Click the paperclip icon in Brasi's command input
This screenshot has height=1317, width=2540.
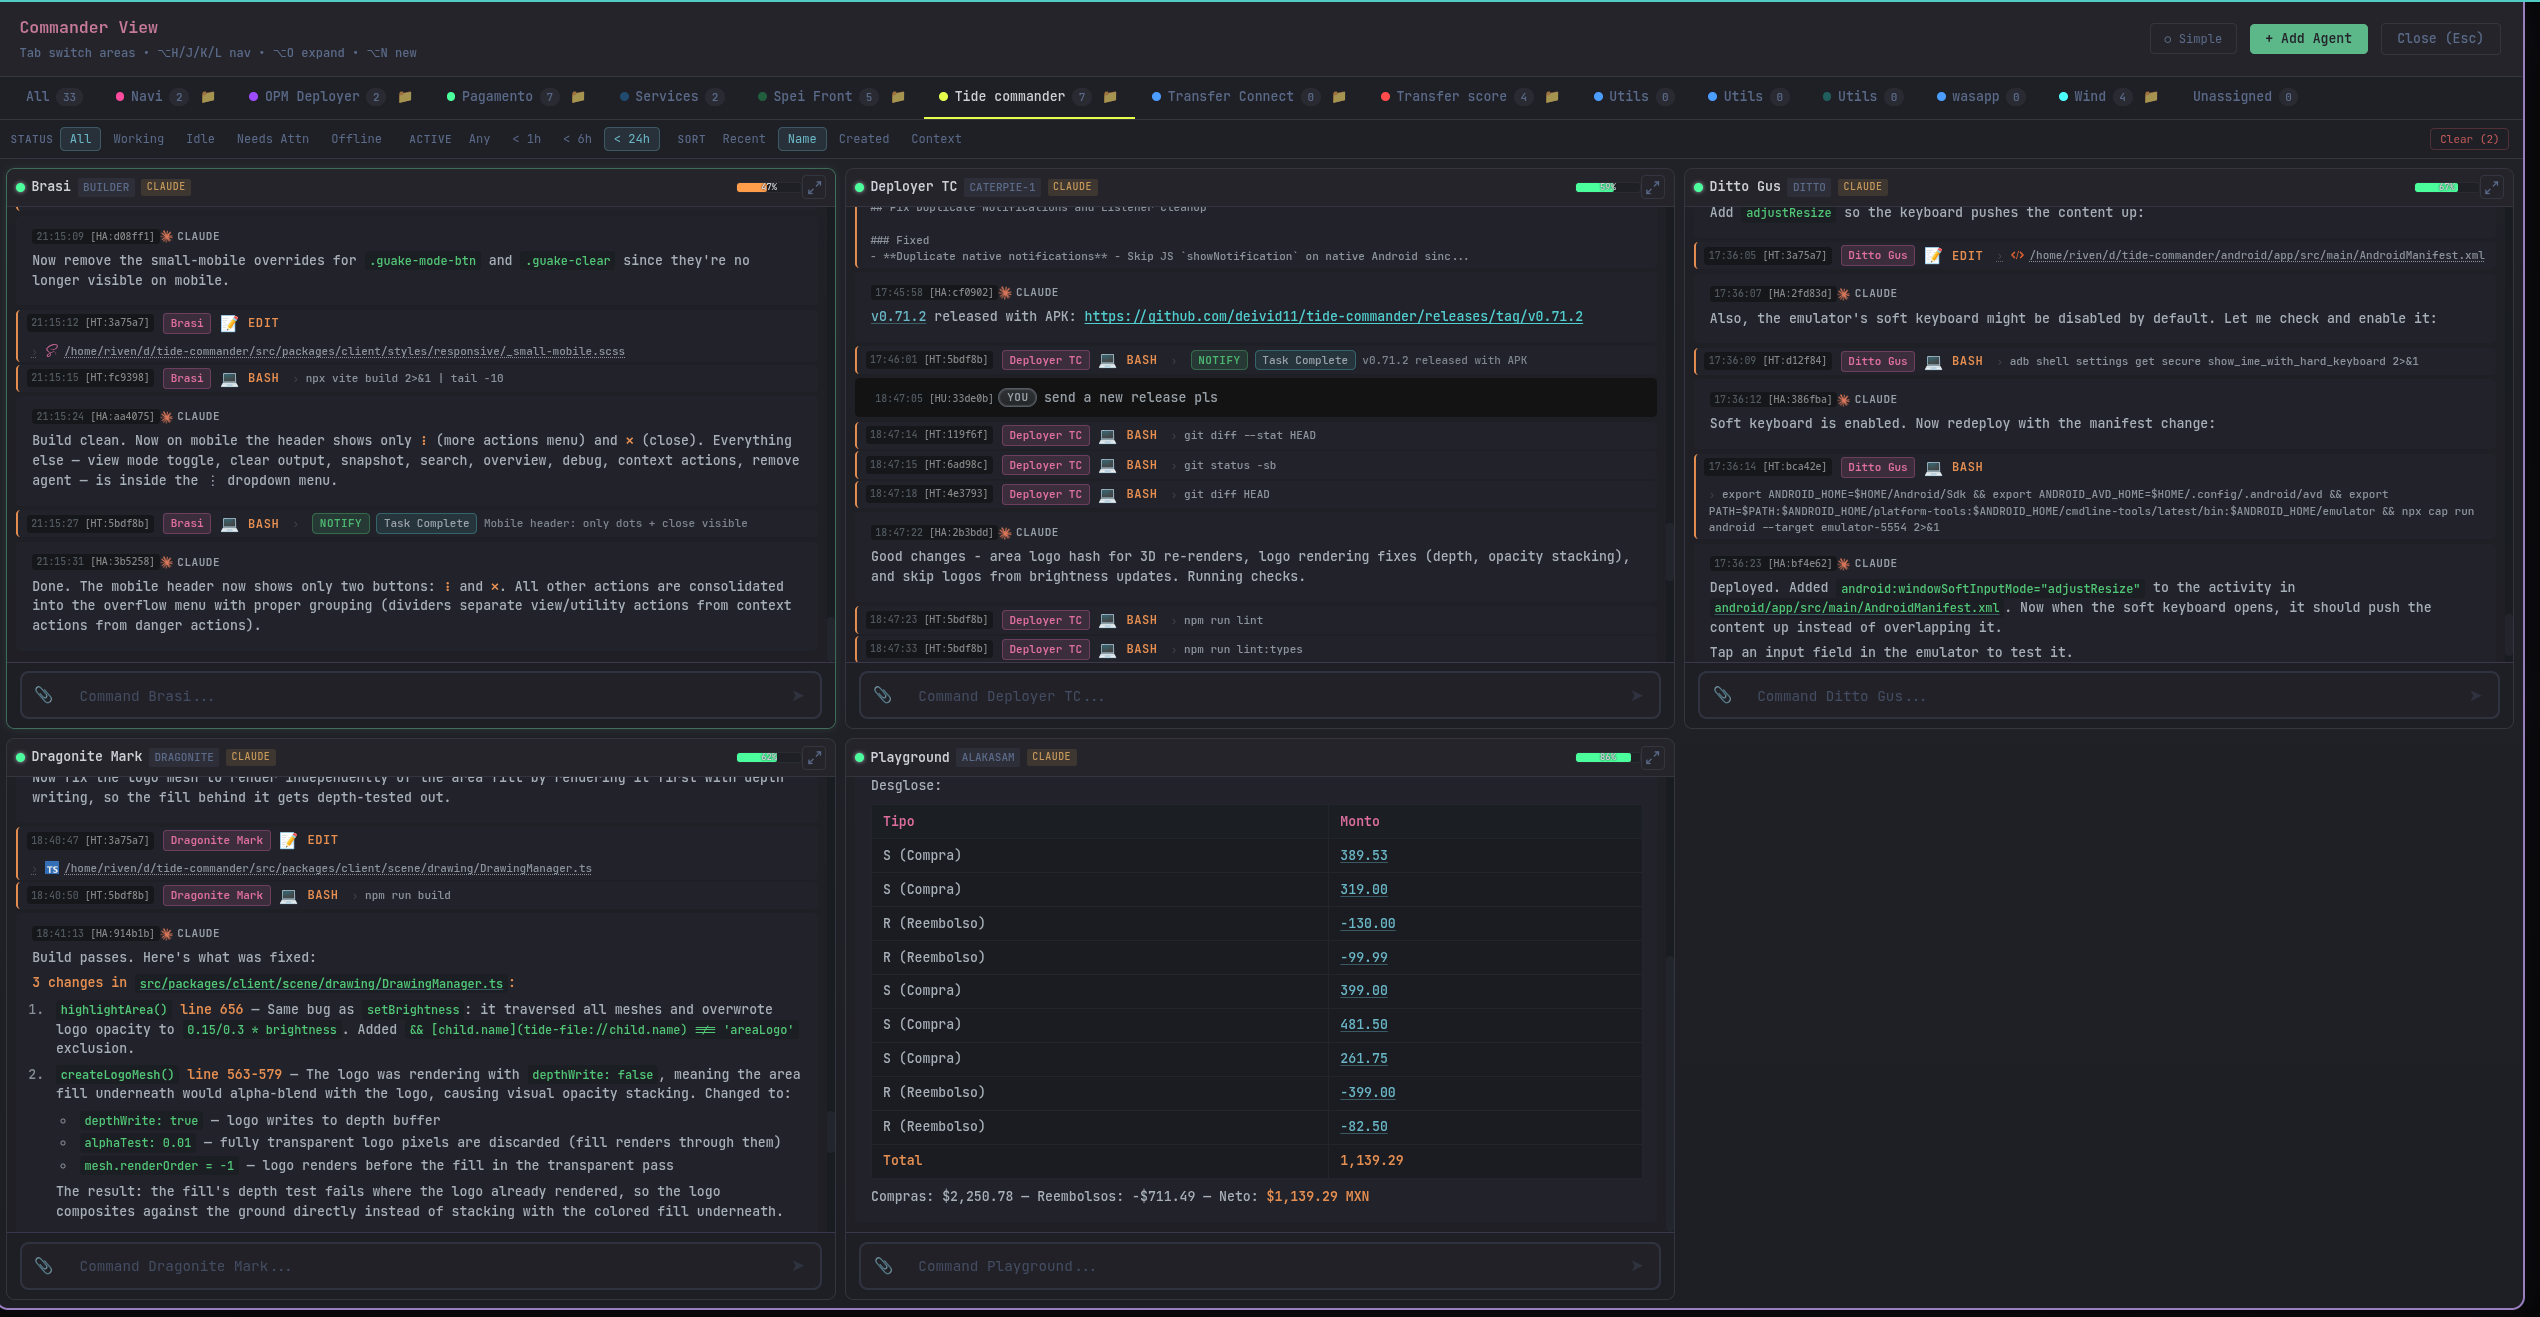coord(44,695)
